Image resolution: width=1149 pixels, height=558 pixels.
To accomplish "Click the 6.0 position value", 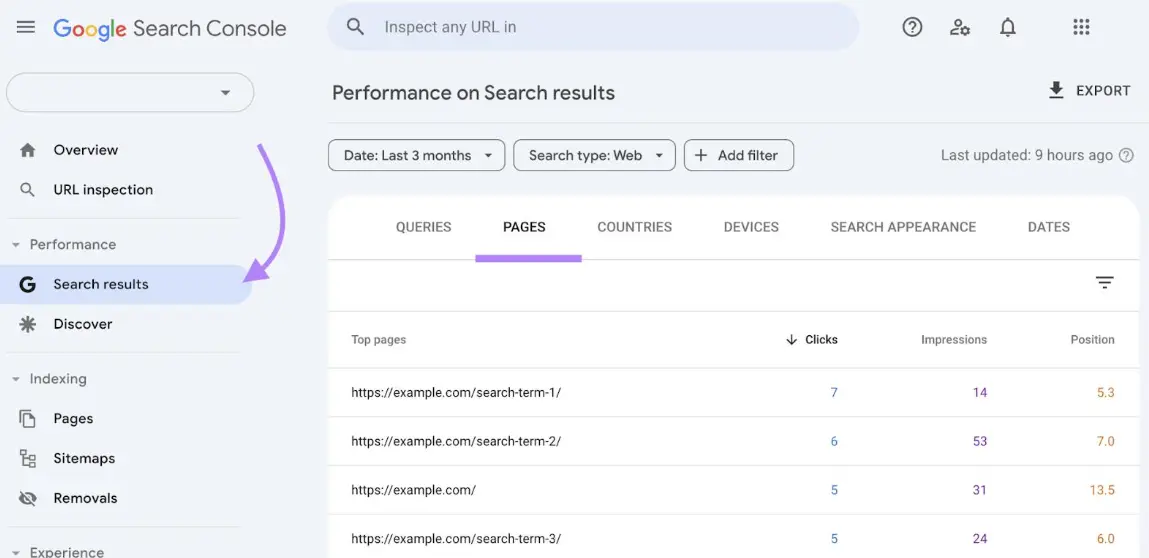I will tap(1106, 538).
